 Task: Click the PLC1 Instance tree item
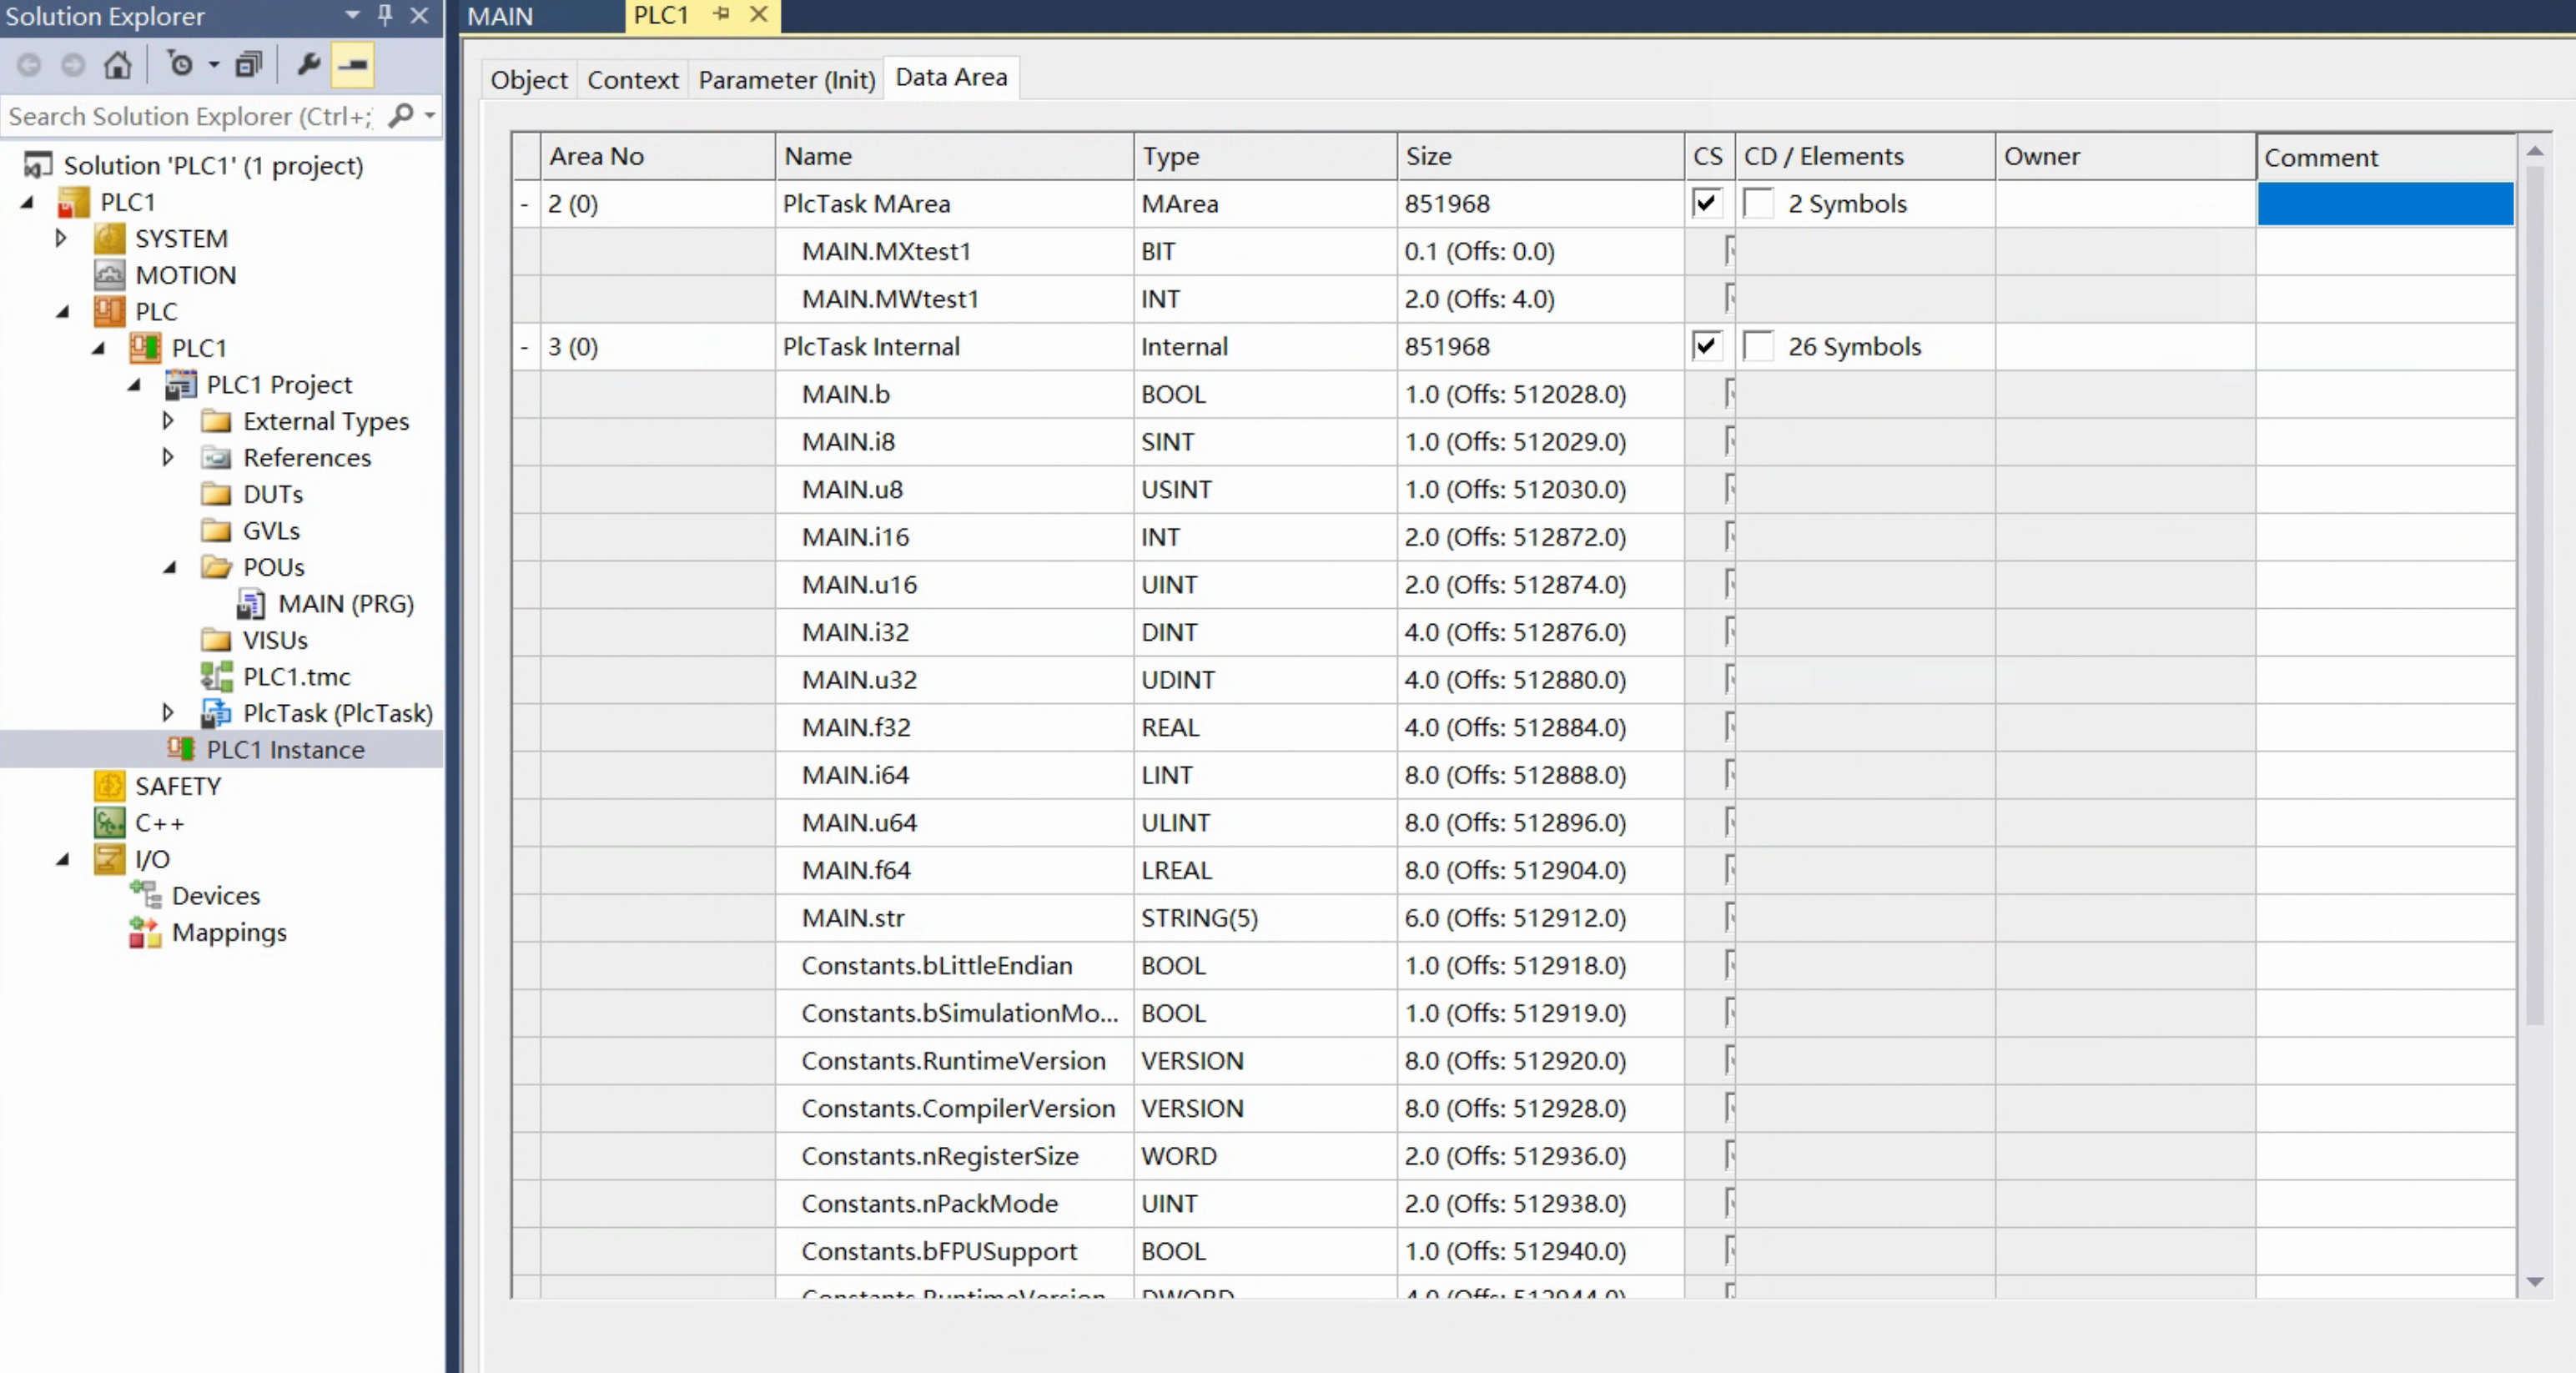click(284, 750)
